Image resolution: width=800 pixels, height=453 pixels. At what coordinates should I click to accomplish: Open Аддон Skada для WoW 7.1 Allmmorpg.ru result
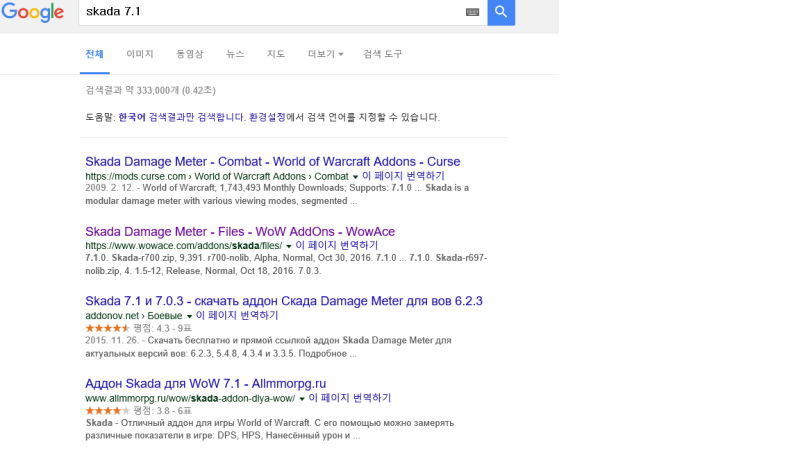click(x=206, y=384)
